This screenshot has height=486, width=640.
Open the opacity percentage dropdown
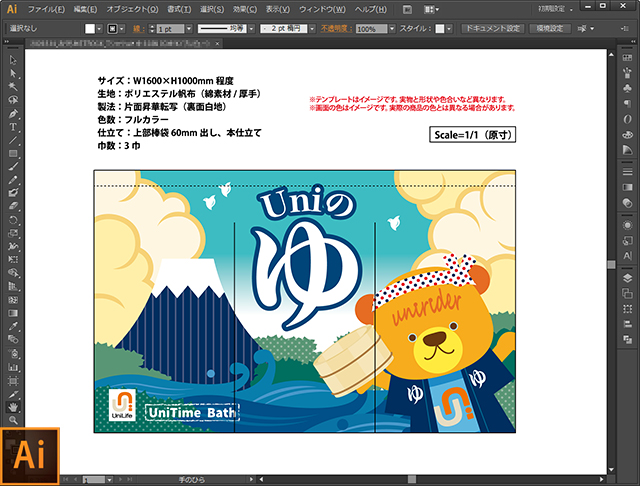coord(392,29)
